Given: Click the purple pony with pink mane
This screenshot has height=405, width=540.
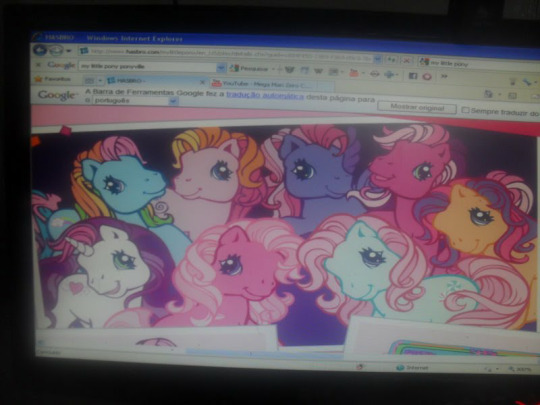Looking at the screenshot, I should [x=312, y=176].
